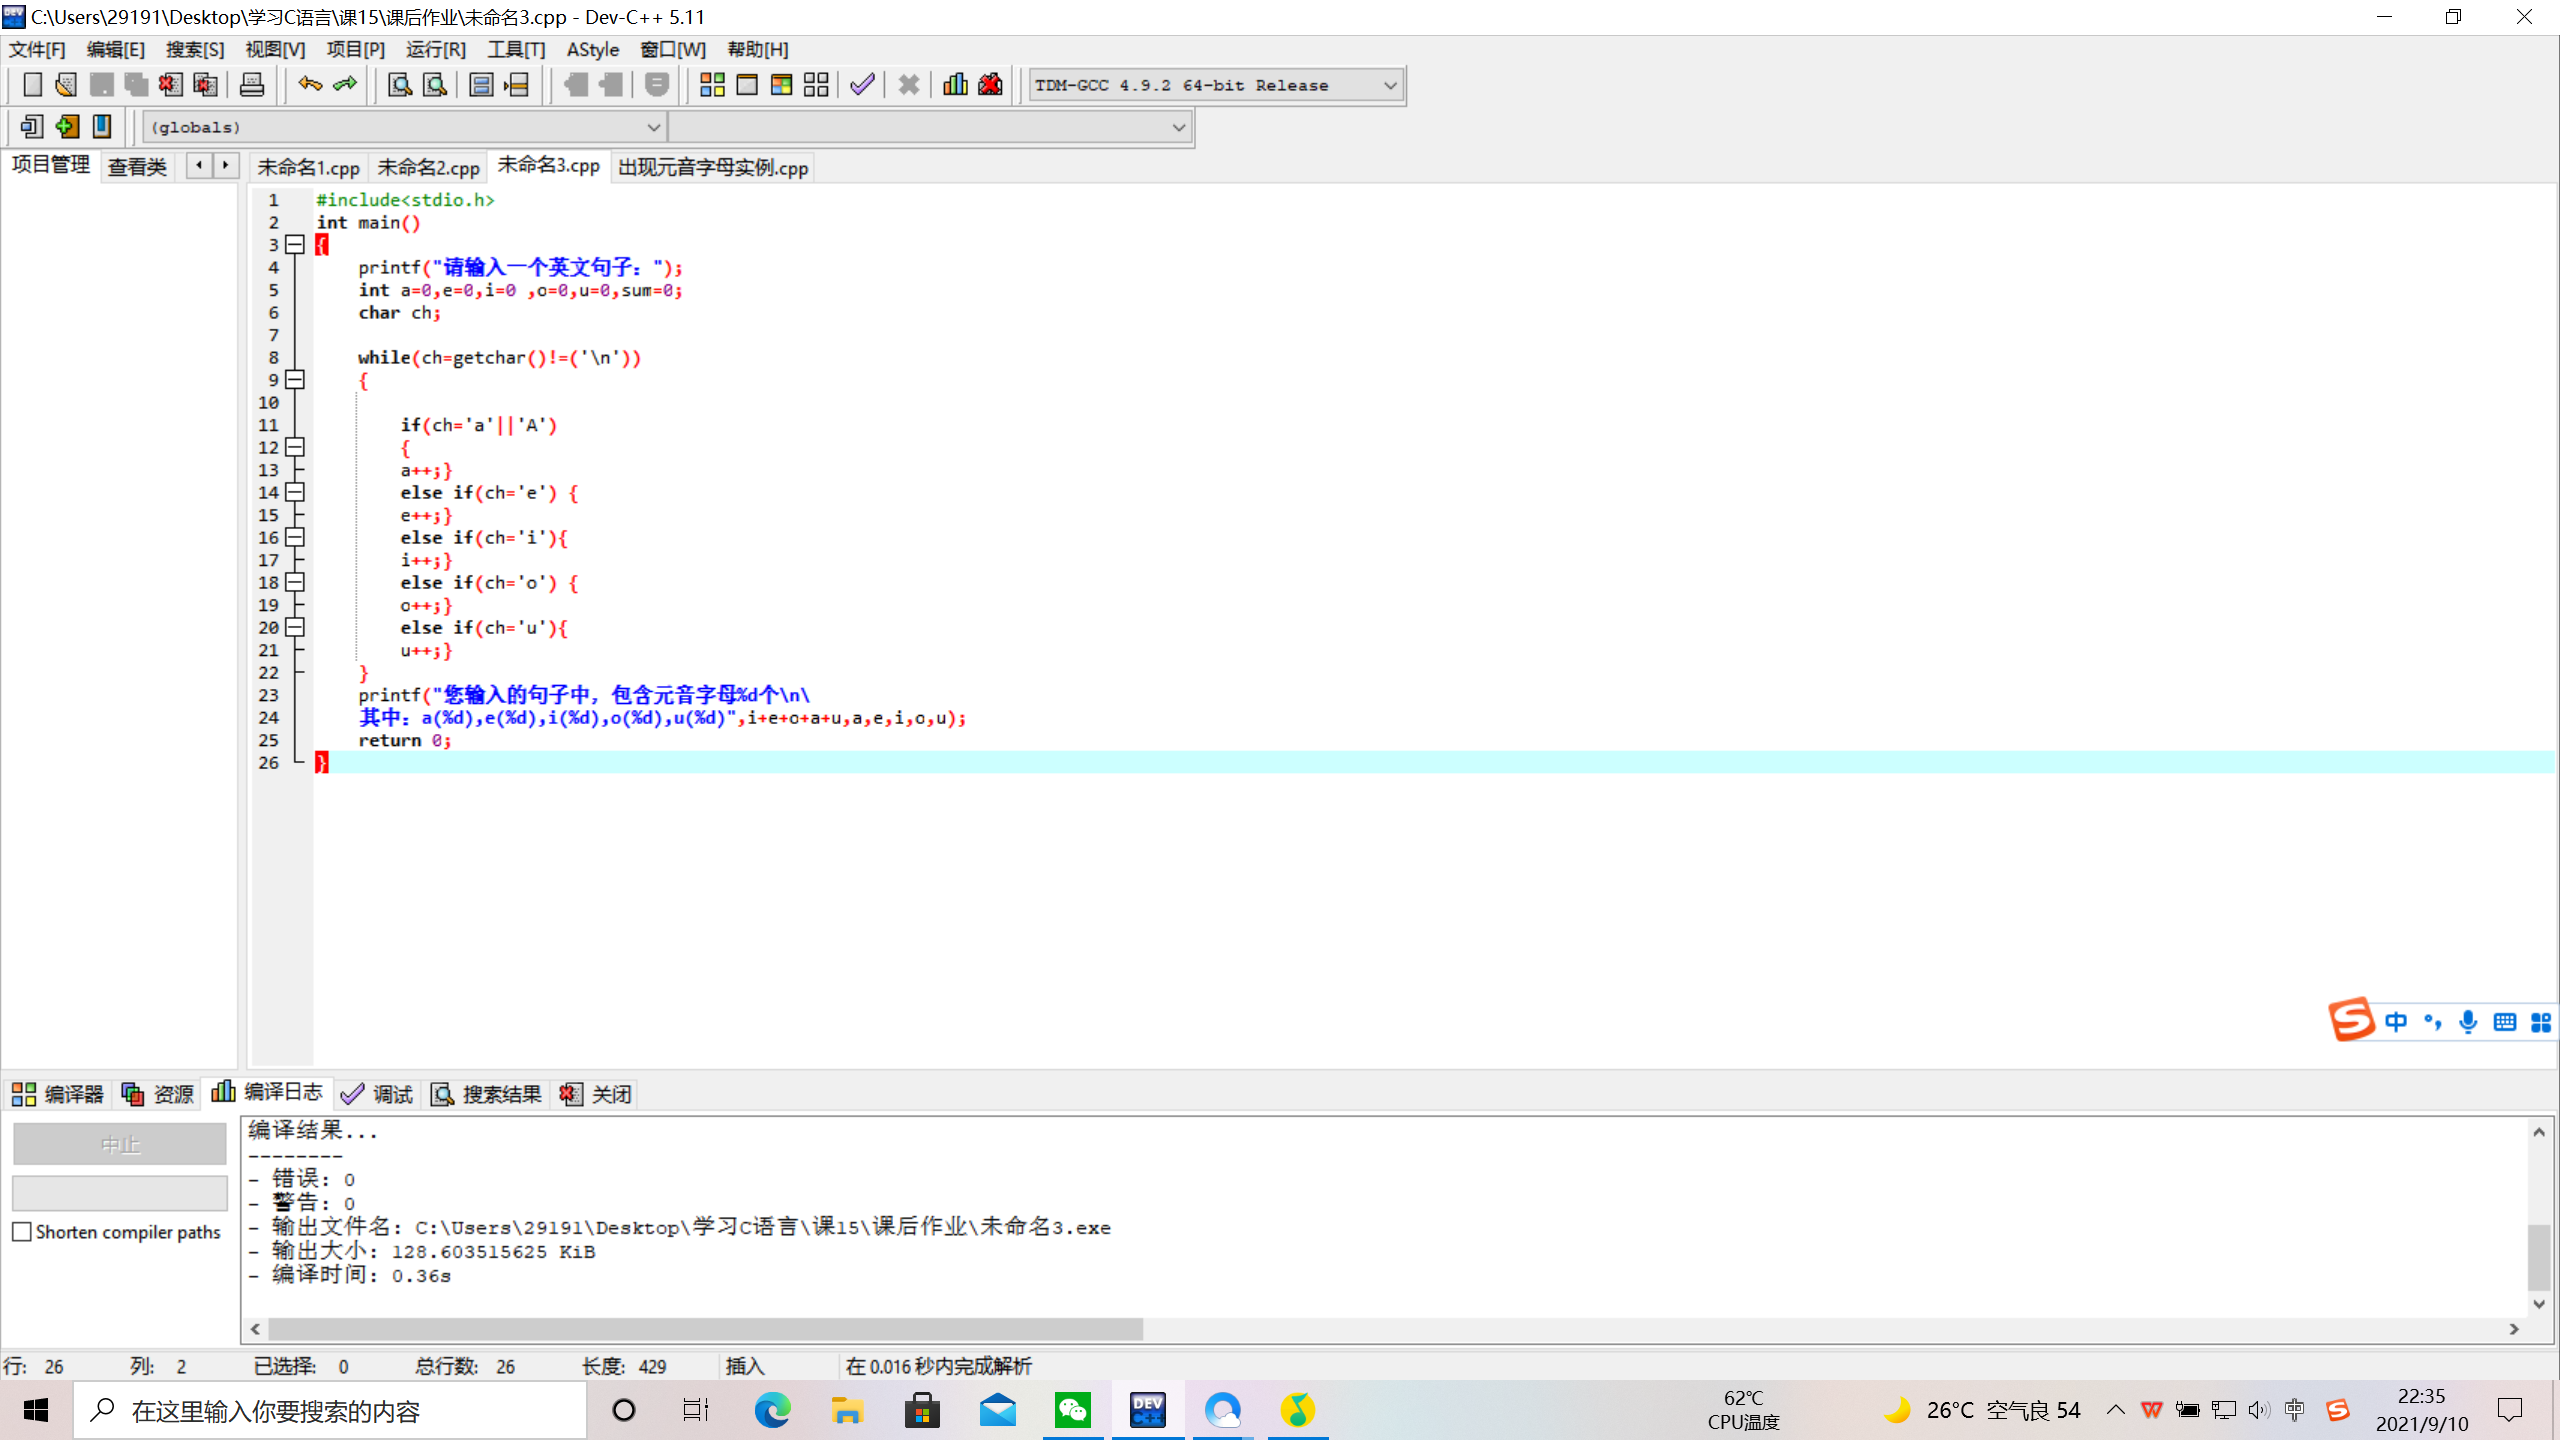Click the delete profiling information icon
The width and height of the screenshot is (2560, 1440).
(x=990, y=85)
